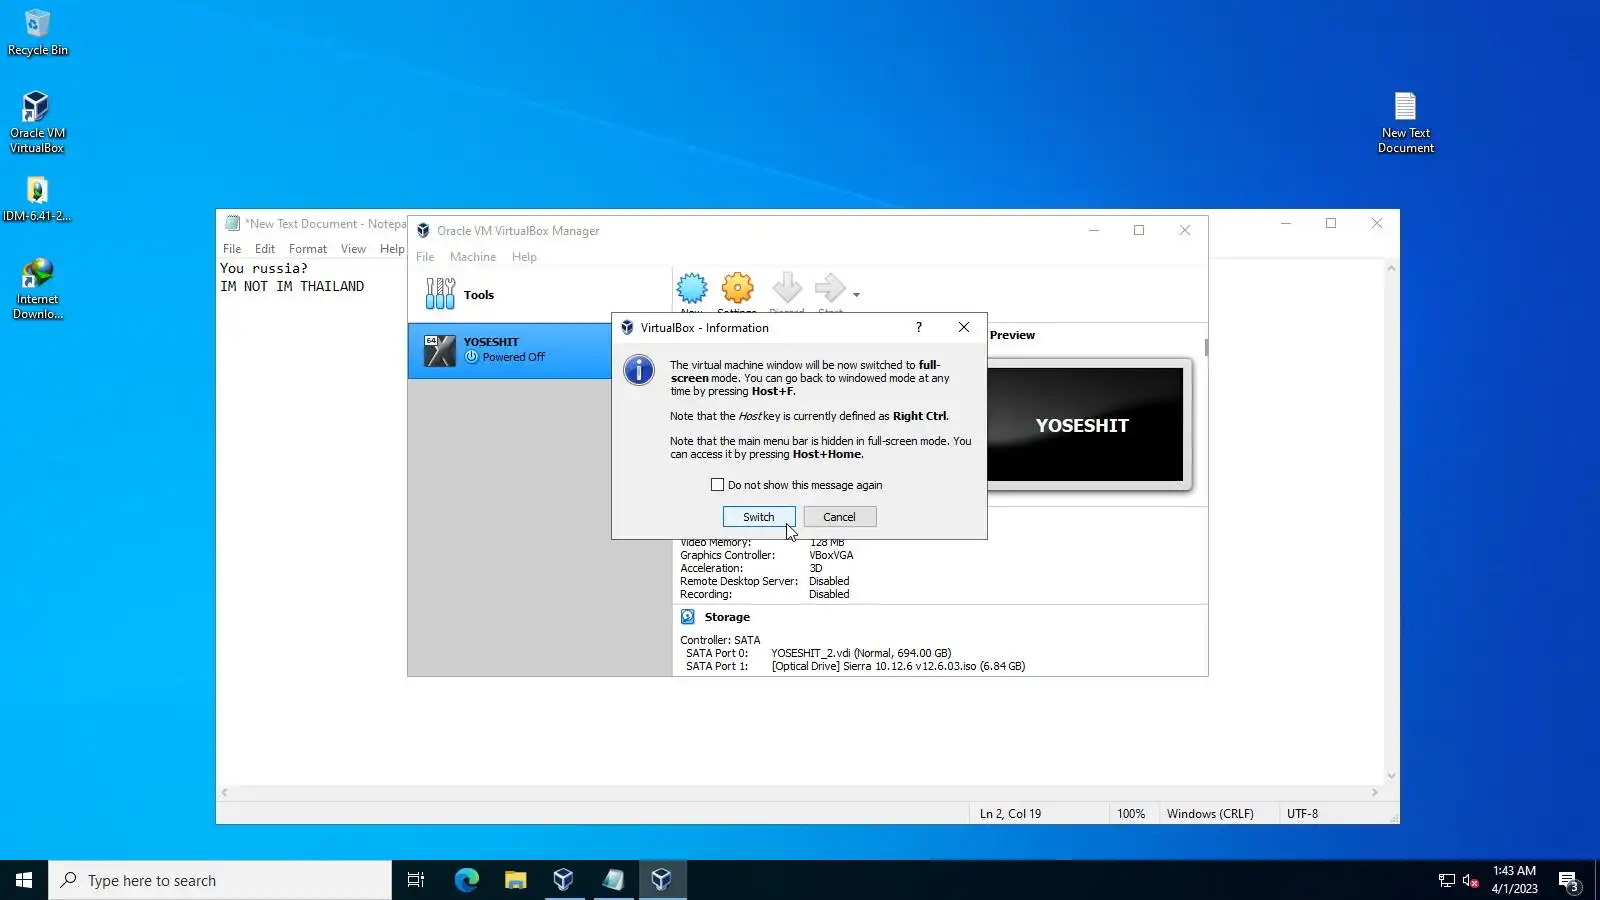
Task: Click the Start arrow toolbar icon
Action: tap(830, 289)
